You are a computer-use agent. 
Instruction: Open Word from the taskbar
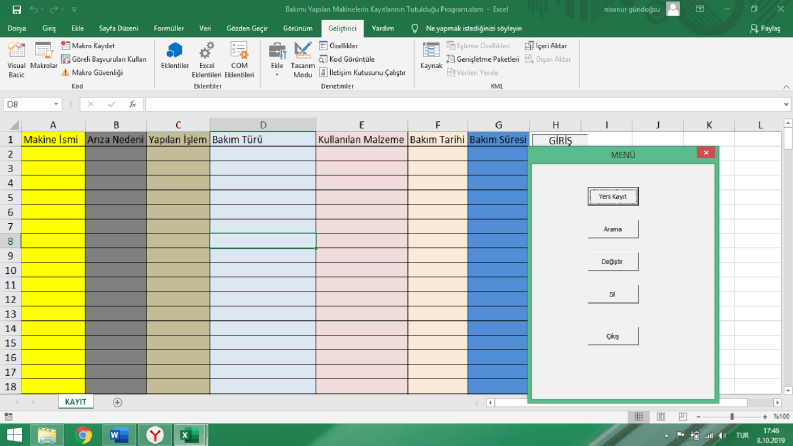(x=119, y=435)
